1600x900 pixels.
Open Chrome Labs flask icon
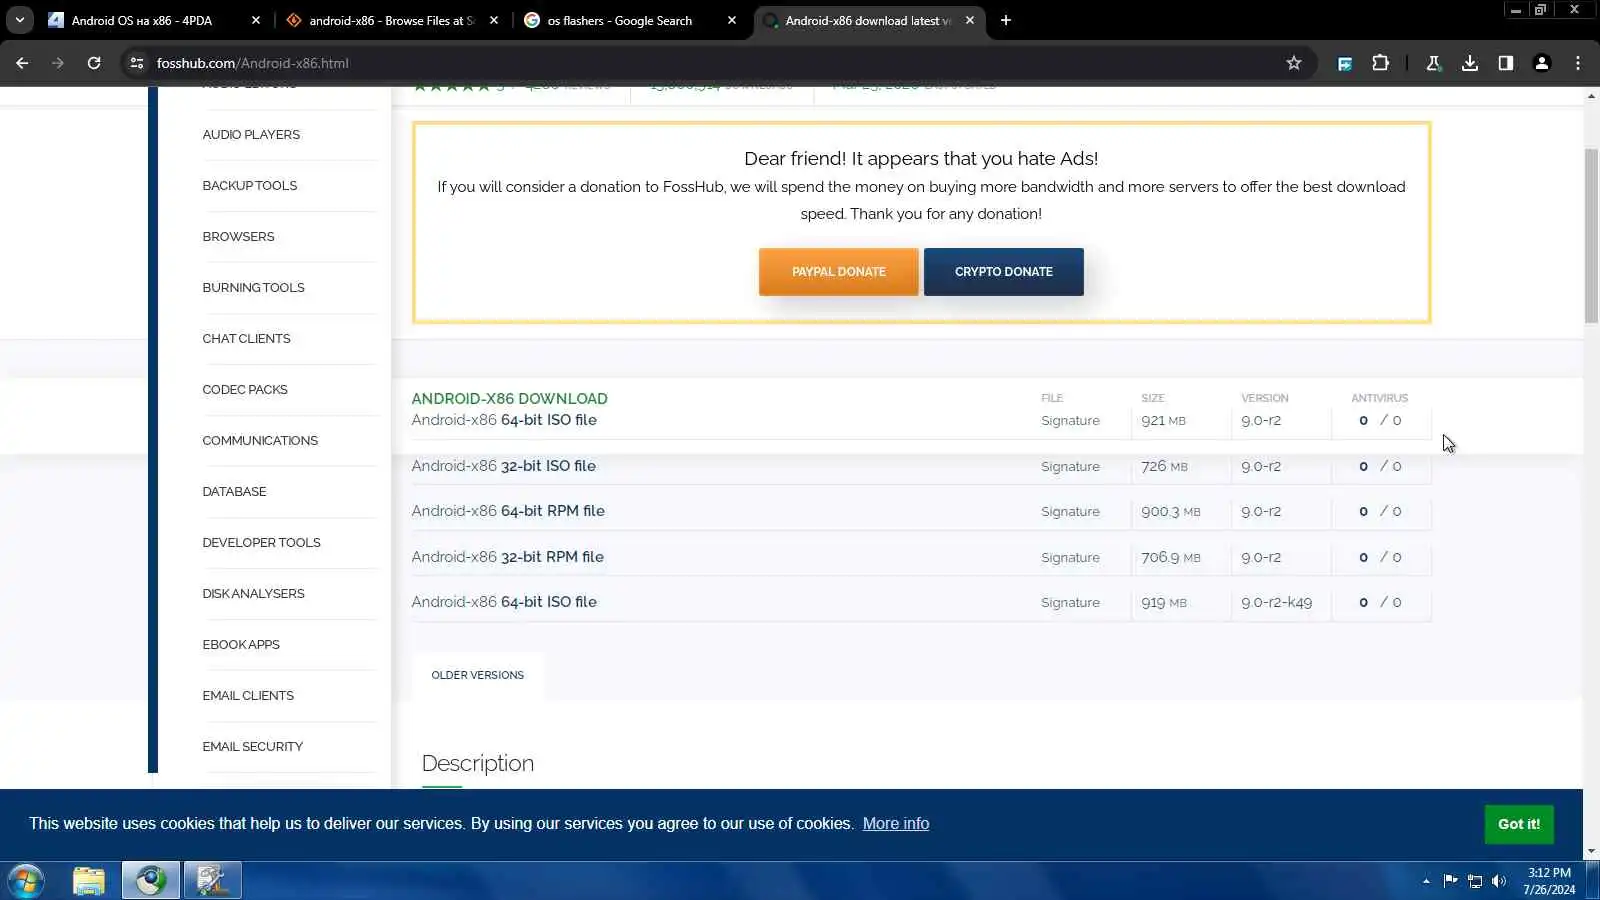(1433, 63)
